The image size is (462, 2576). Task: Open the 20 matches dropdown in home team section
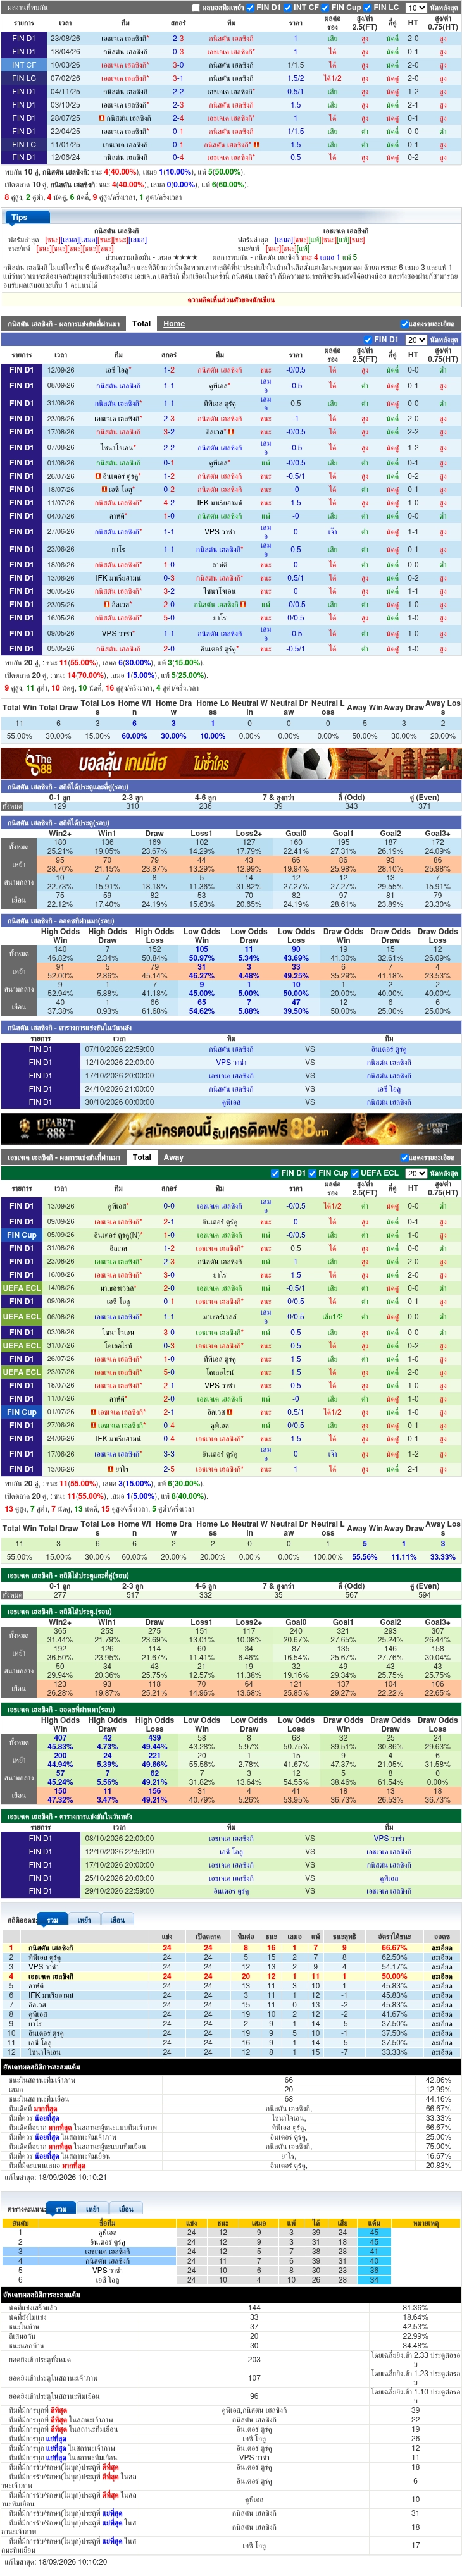click(415, 339)
